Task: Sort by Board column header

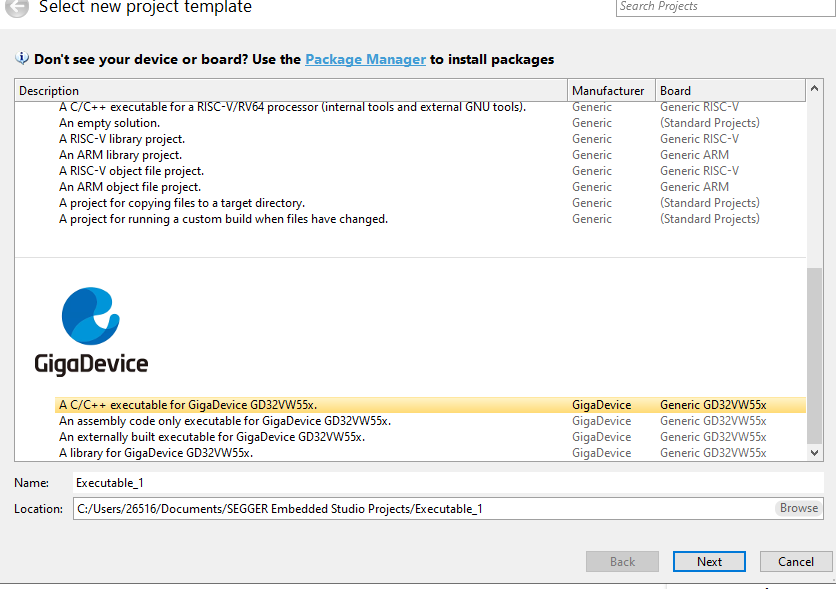Action: [730, 91]
